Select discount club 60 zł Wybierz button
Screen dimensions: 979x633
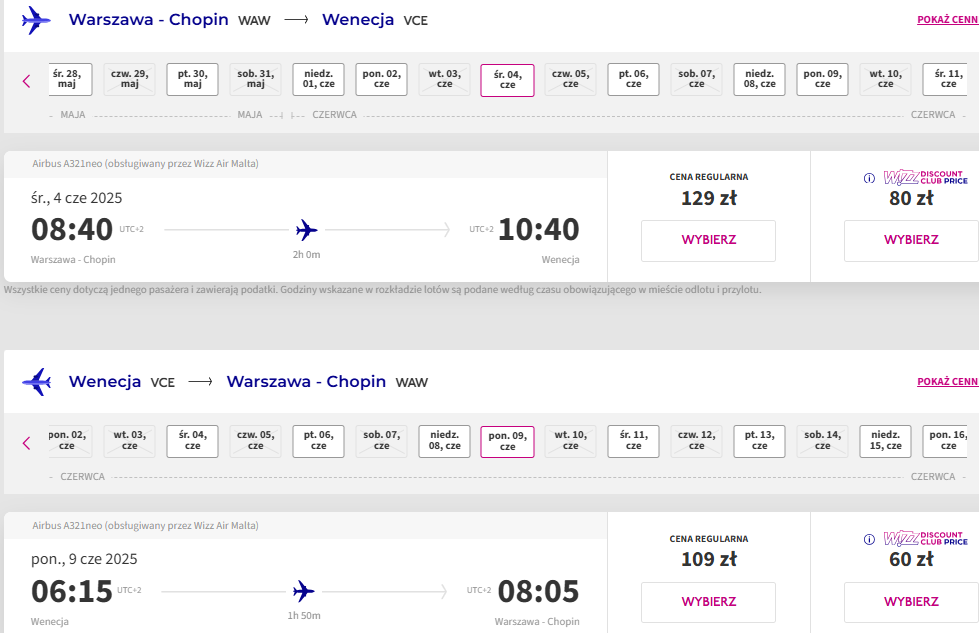[x=912, y=602]
